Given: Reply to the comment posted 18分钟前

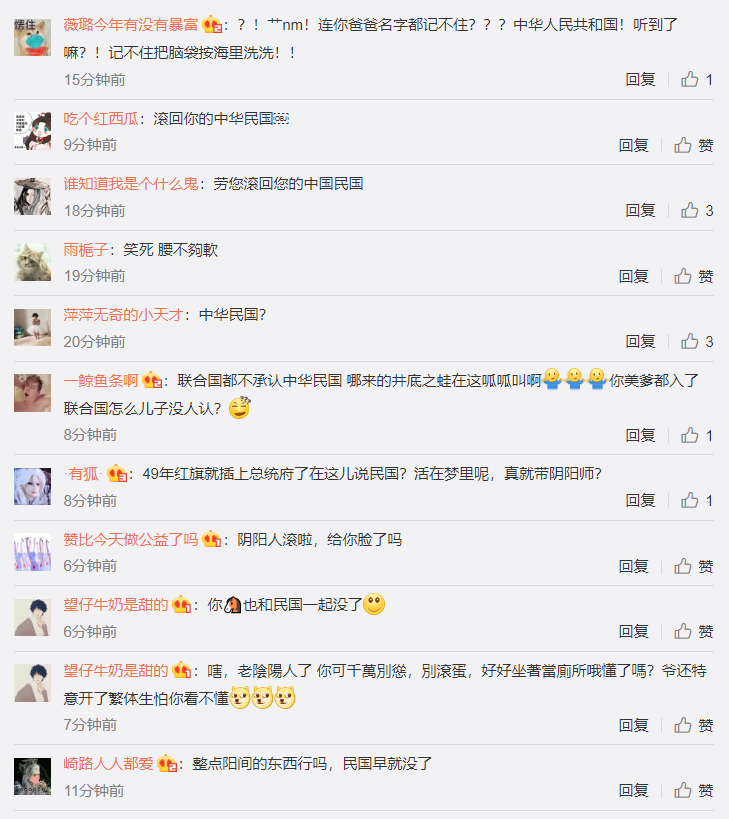Looking at the screenshot, I should [x=640, y=210].
